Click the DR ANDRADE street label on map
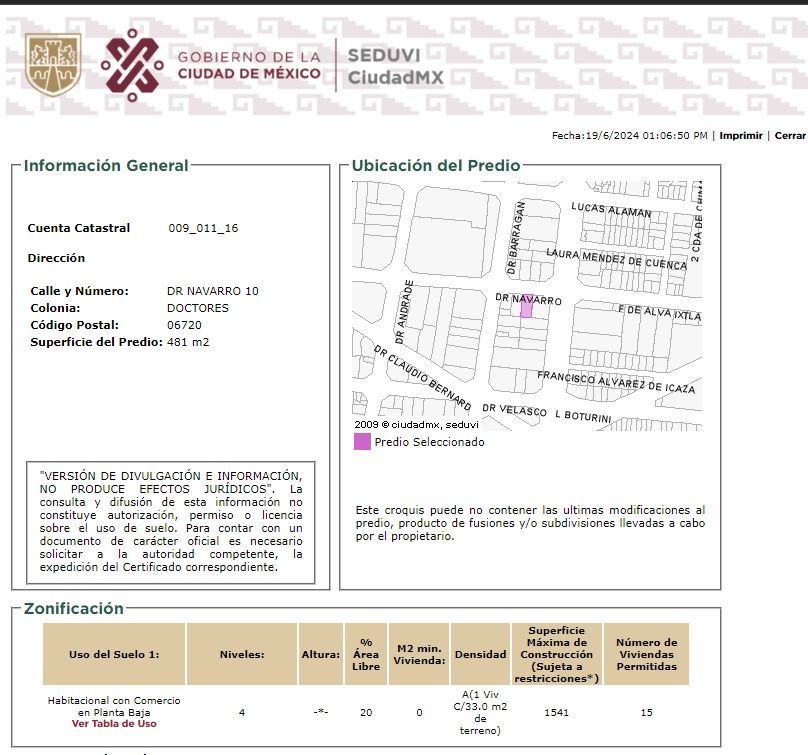Viewport: 808px width, 755px height. tap(404, 312)
